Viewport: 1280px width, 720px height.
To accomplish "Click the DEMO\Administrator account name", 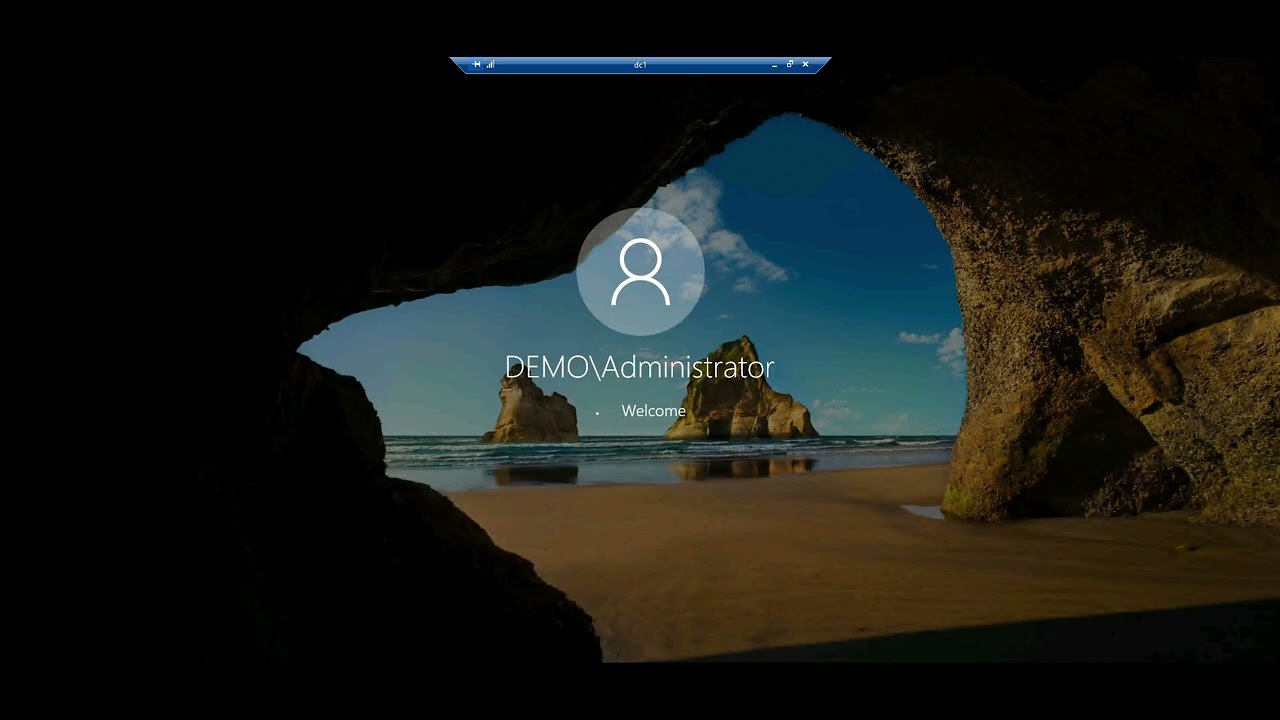I will pyautogui.click(x=640, y=367).
